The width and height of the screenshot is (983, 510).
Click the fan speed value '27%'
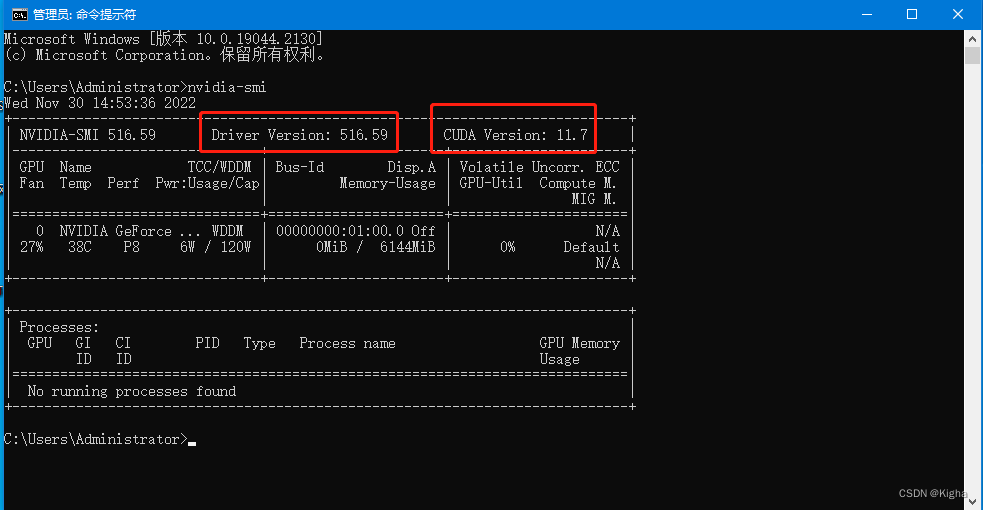pyautogui.click(x=31, y=247)
